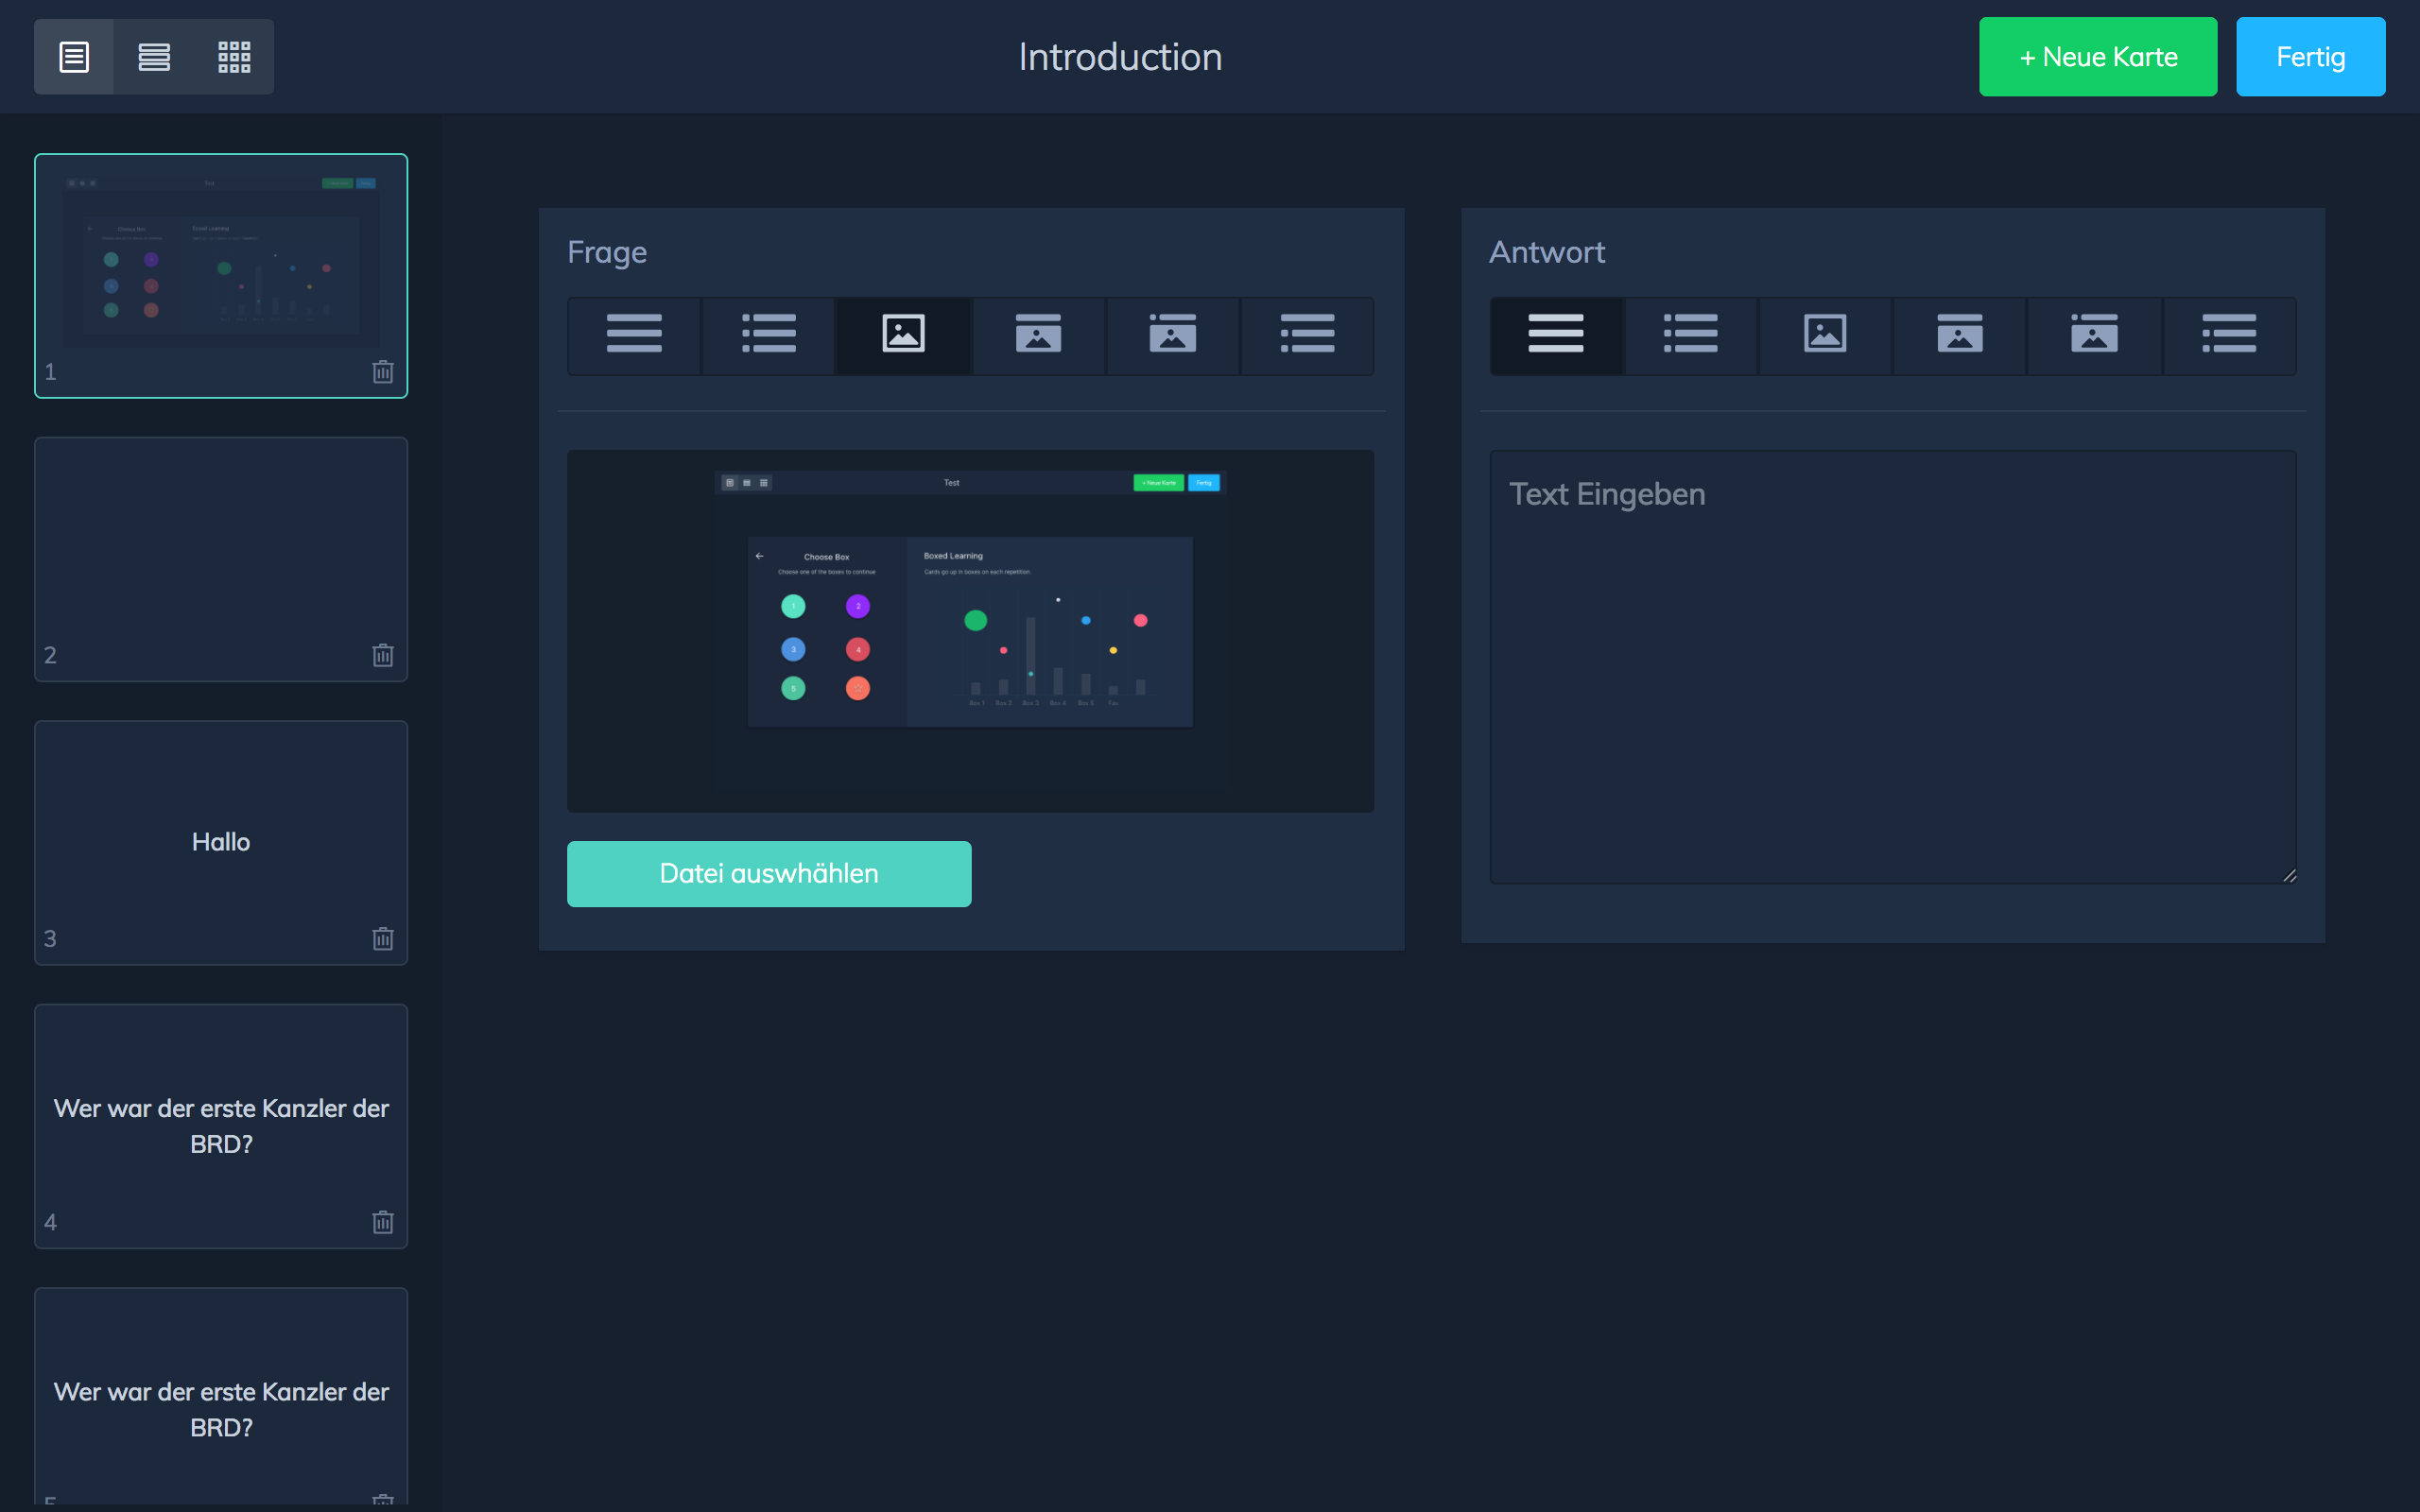Focus the Text Eingeben answer field
The image size is (2420, 1512).
[x=1892, y=667]
